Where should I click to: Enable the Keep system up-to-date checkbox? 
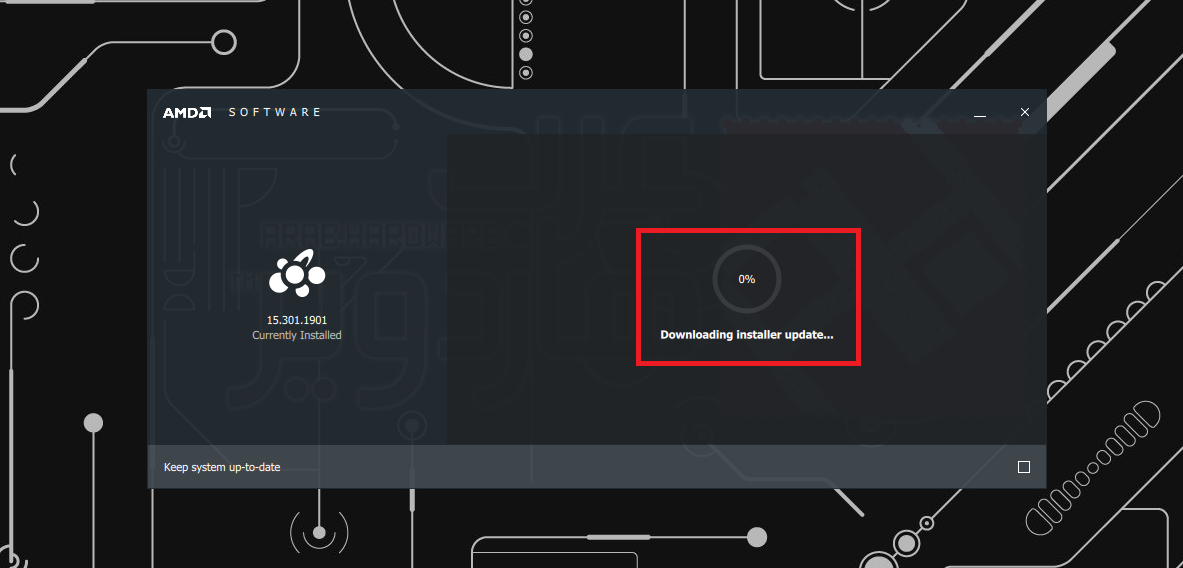pyautogui.click(x=1024, y=467)
